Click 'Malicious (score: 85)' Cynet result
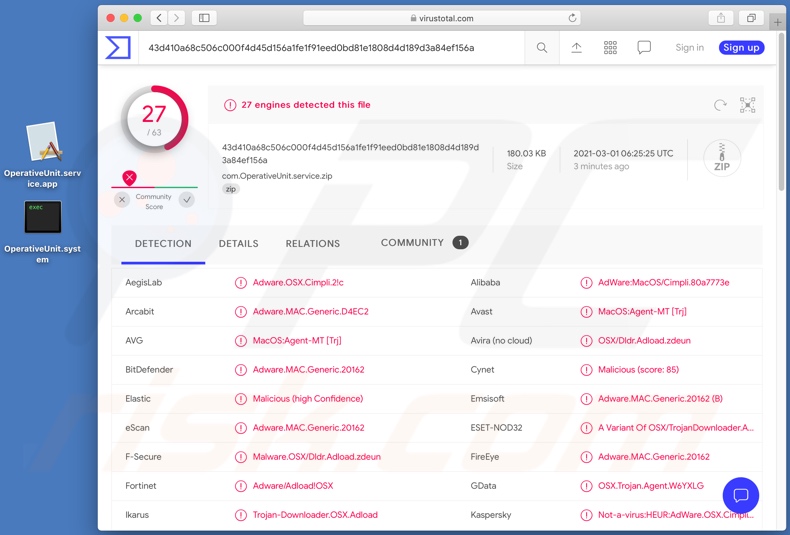 point(638,370)
